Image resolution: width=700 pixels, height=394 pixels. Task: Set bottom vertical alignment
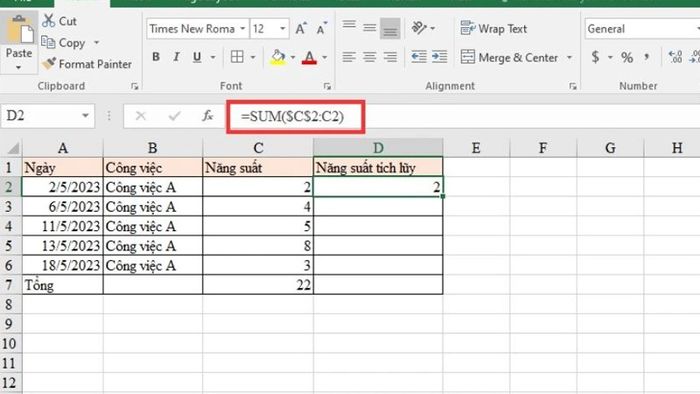(x=390, y=29)
